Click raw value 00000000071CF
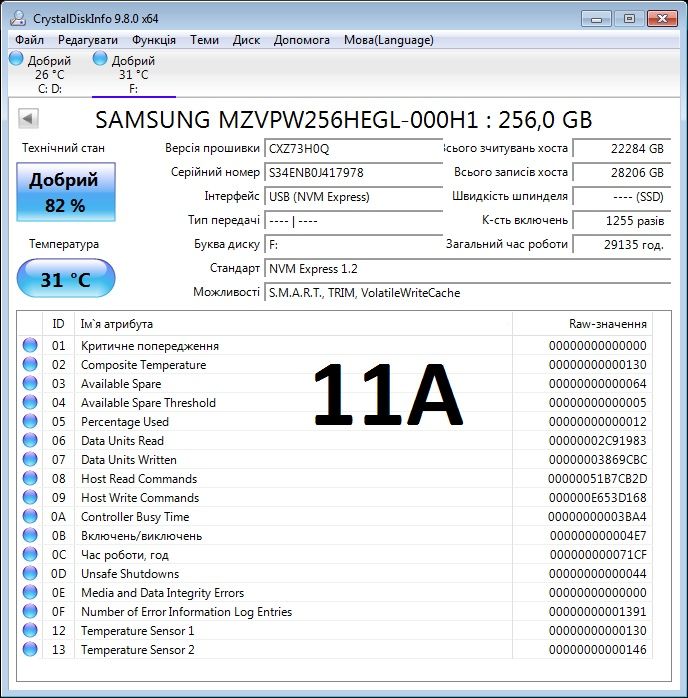688x698 pixels. click(x=598, y=555)
